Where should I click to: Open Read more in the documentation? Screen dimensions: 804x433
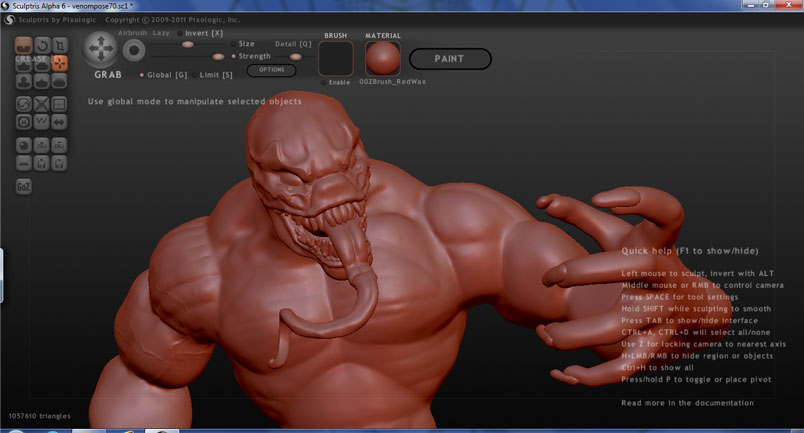[688, 403]
